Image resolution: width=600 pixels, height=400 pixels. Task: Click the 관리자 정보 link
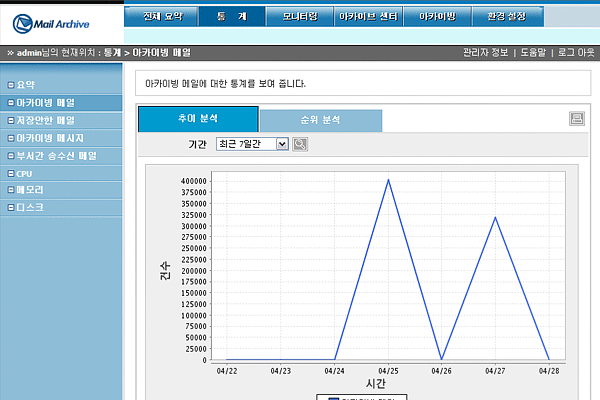tap(485, 52)
